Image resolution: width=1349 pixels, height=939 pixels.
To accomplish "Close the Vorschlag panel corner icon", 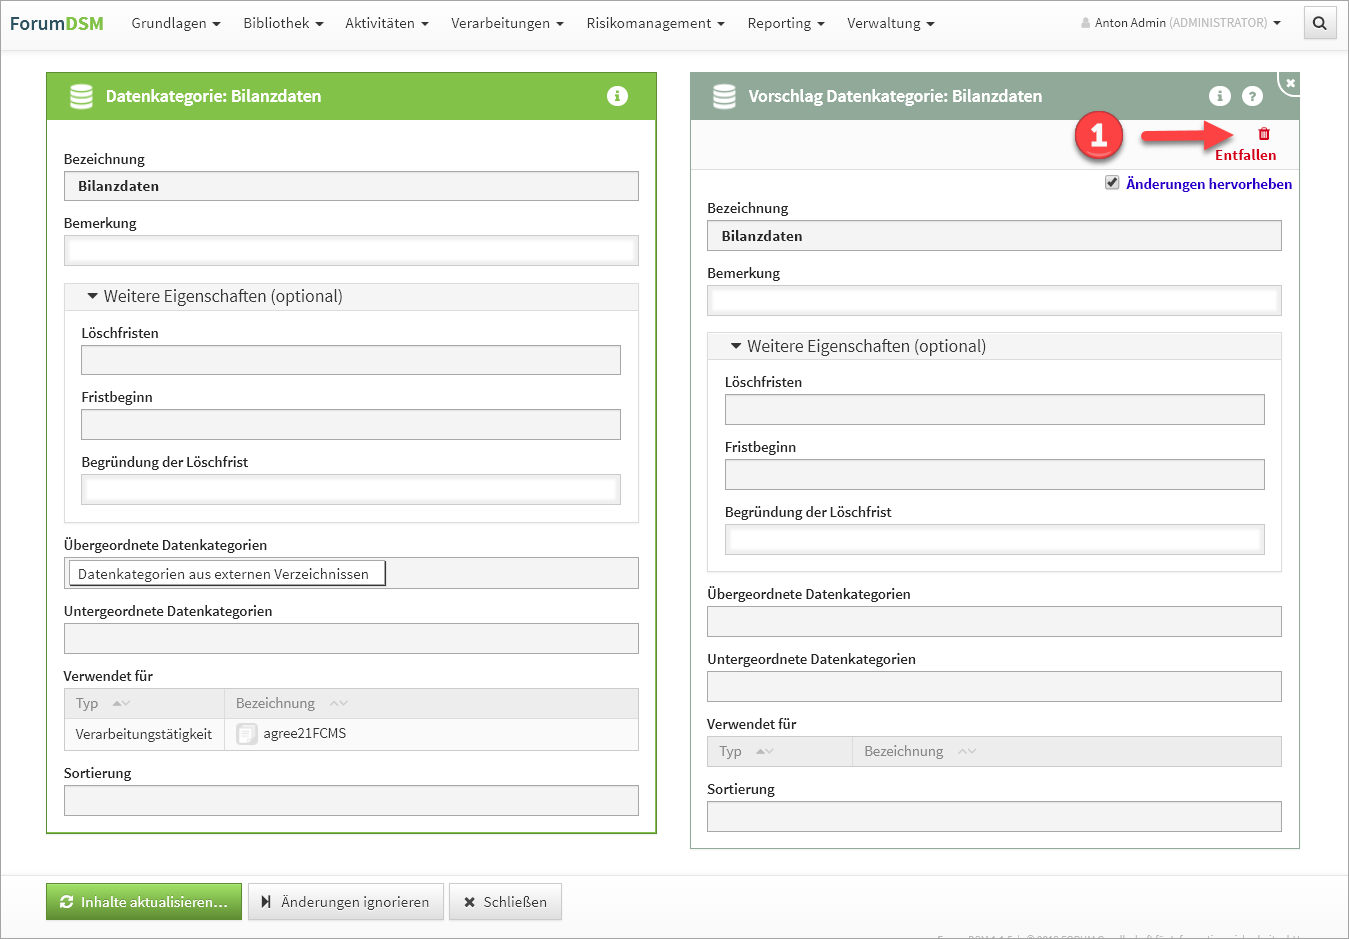I will click(1290, 83).
